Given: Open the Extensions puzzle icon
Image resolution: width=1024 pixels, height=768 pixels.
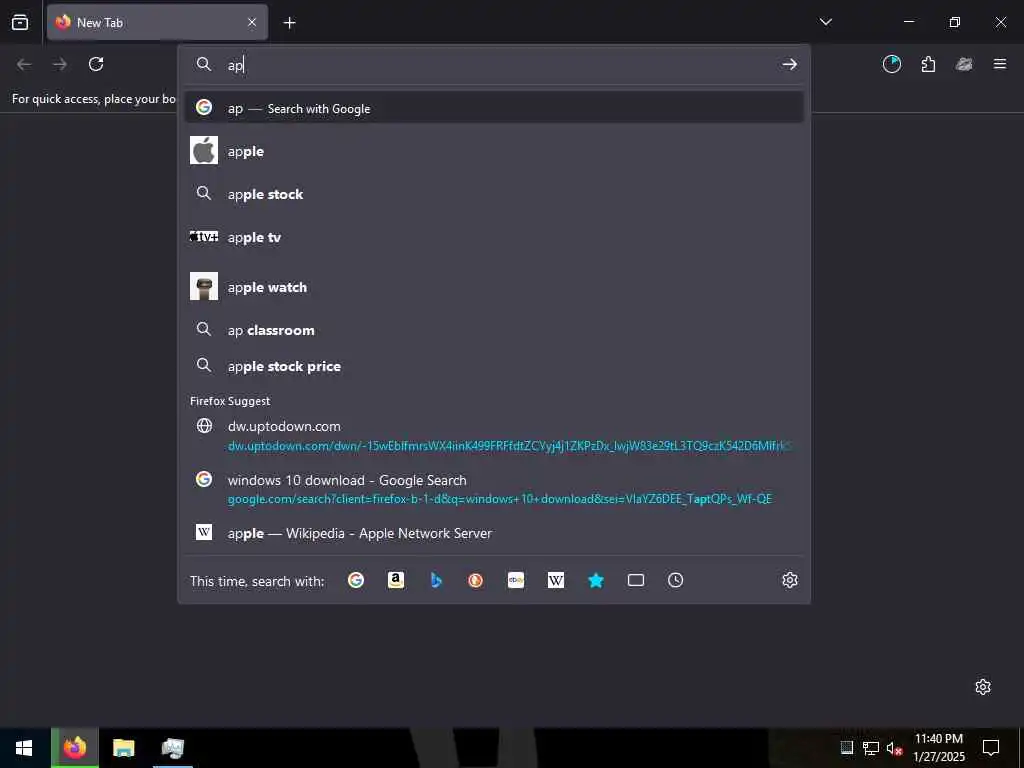Looking at the screenshot, I should click(928, 64).
